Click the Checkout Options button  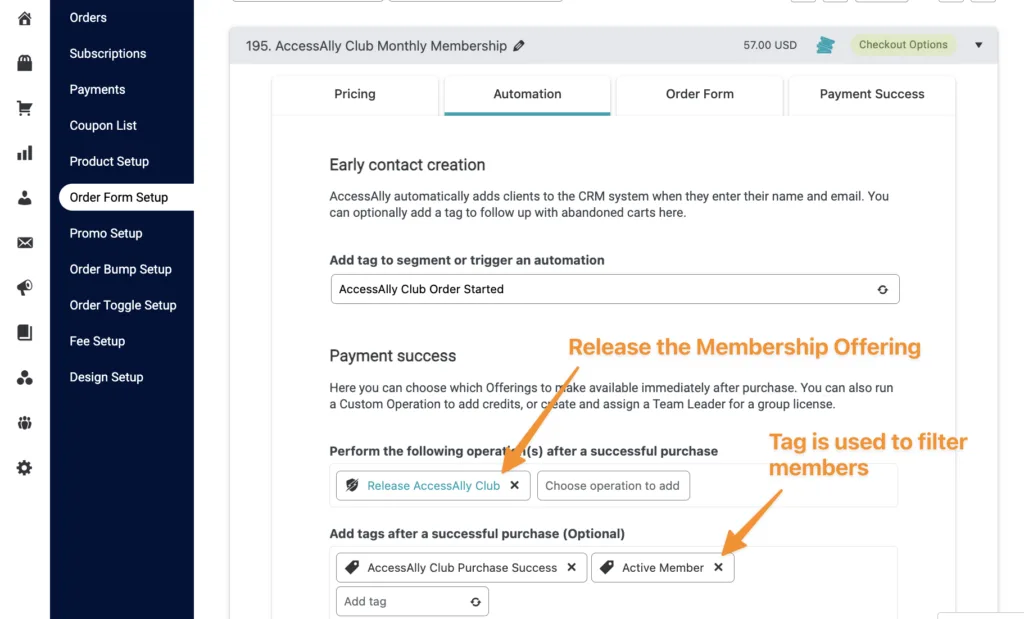pos(903,45)
